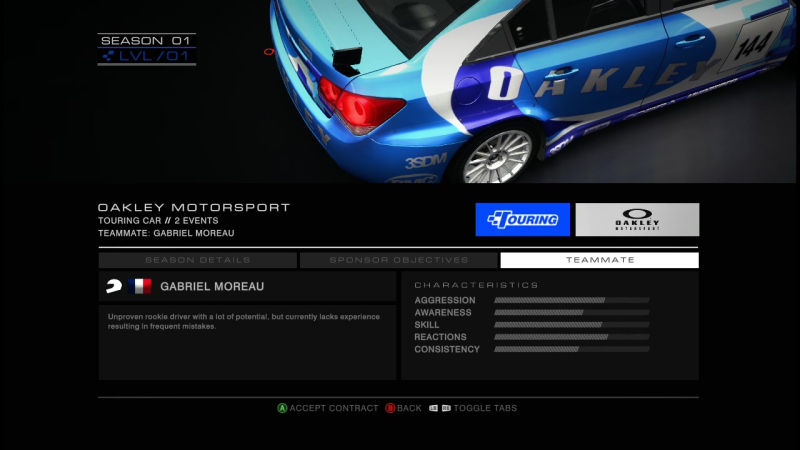Click the Skill stat bar

pyautogui.click(x=572, y=324)
